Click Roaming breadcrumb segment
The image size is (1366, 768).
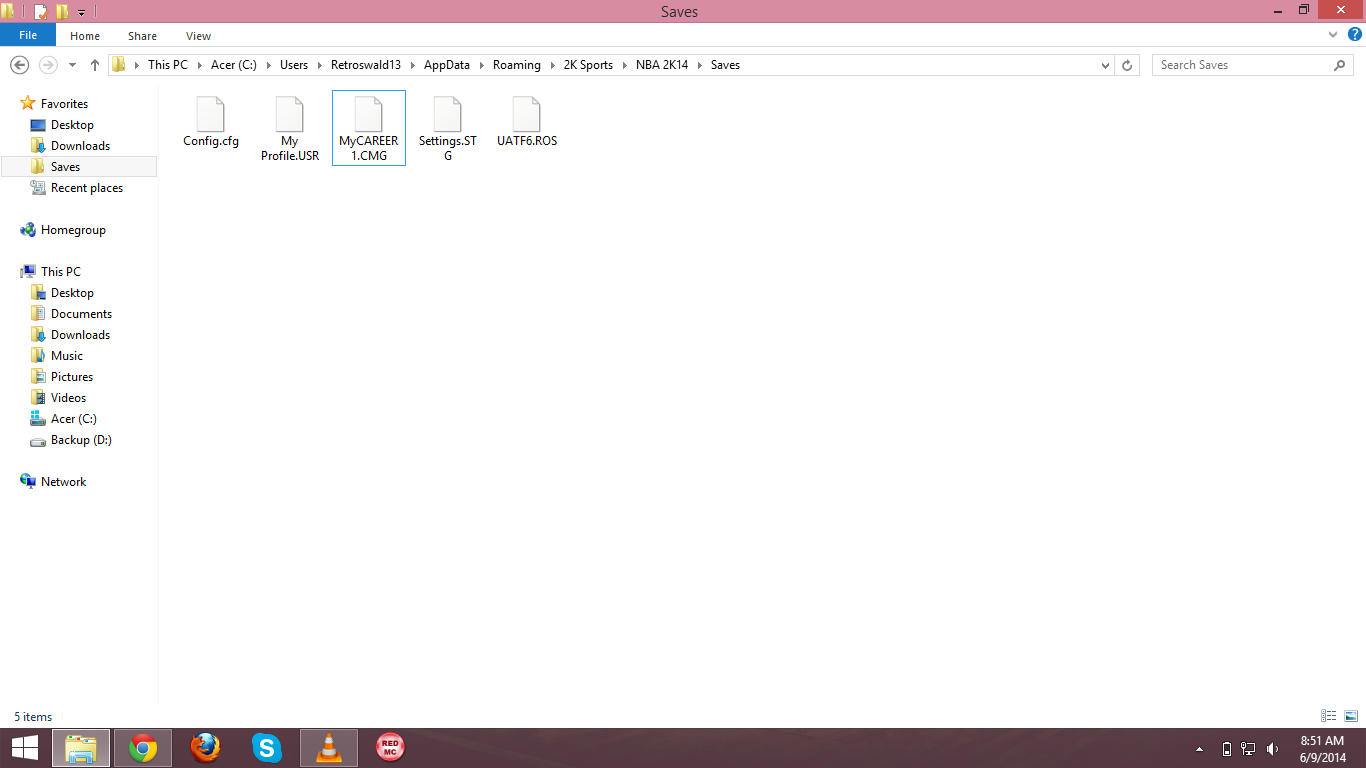pyautogui.click(x=516, y=65)
